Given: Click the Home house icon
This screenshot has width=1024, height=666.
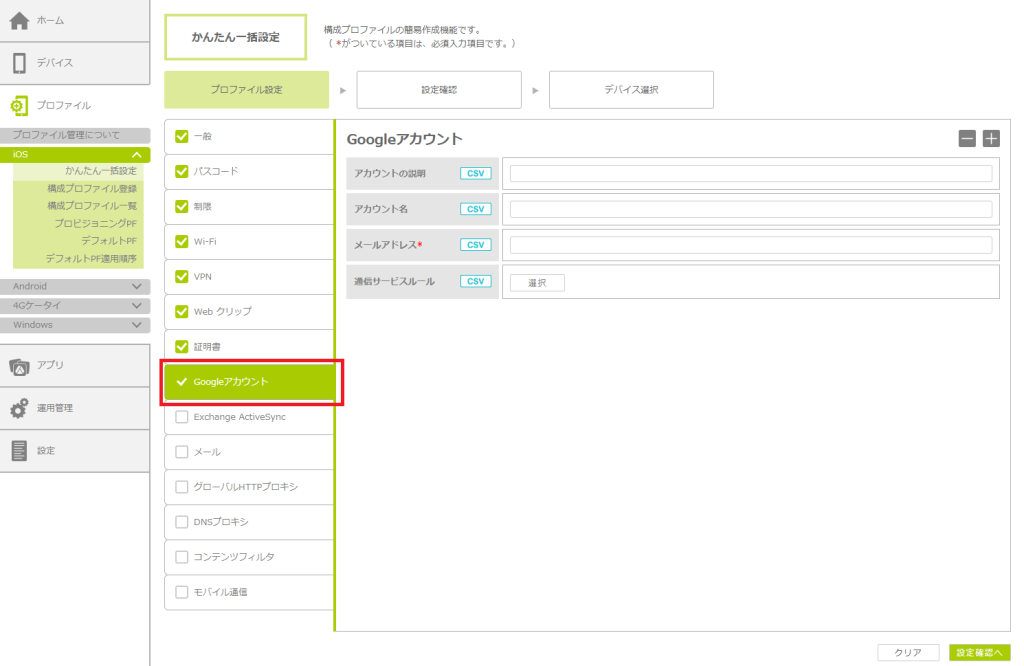Looking at the screenshot, I should click(x=19, y=21).
